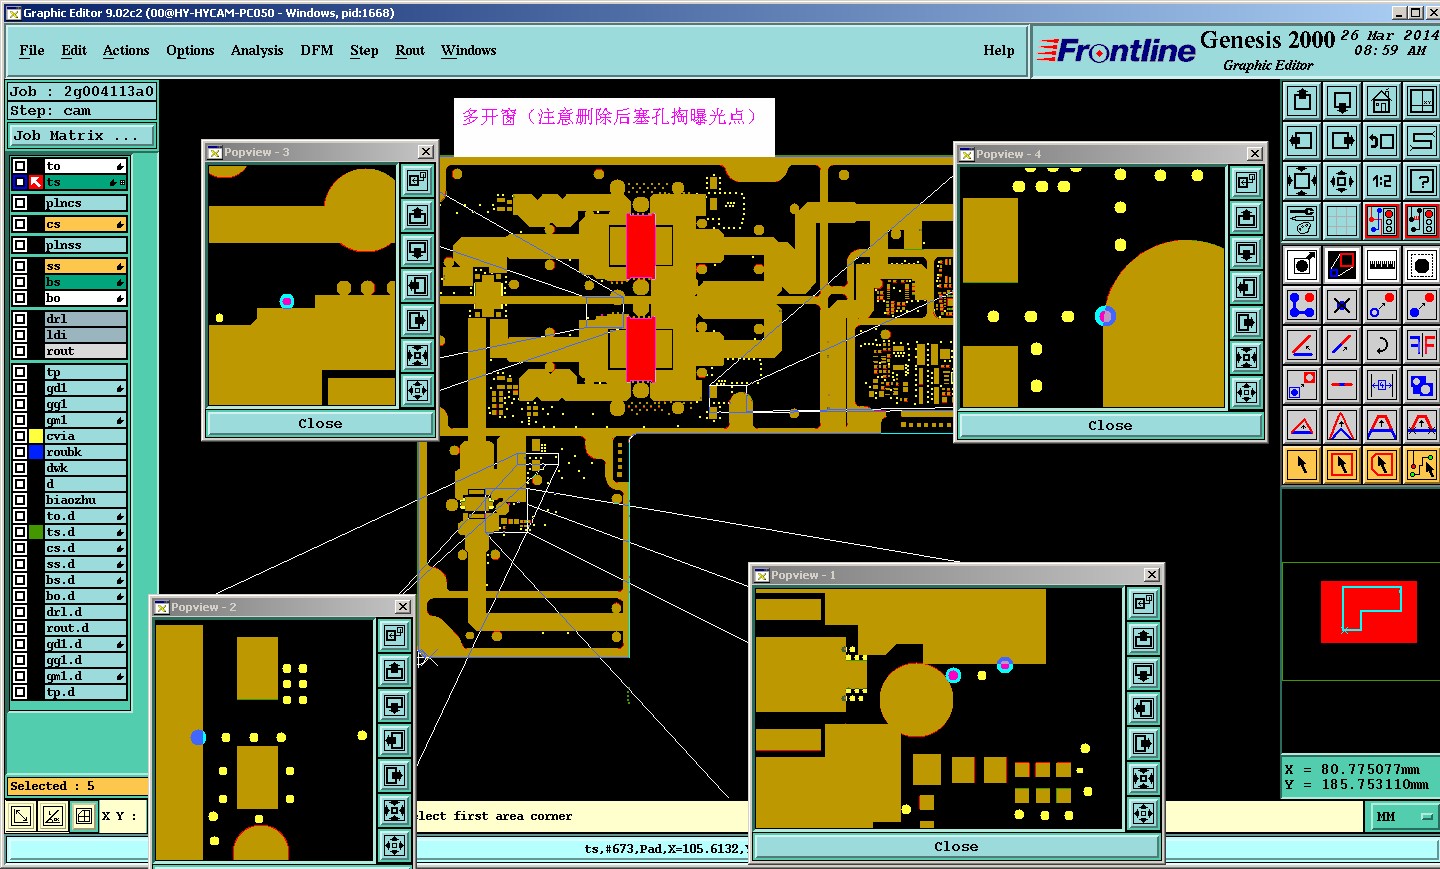This screenshot has height=869, width=1440.
Task: Click the zoom out (shrink arrows) icon
Action: [1342, 181]
